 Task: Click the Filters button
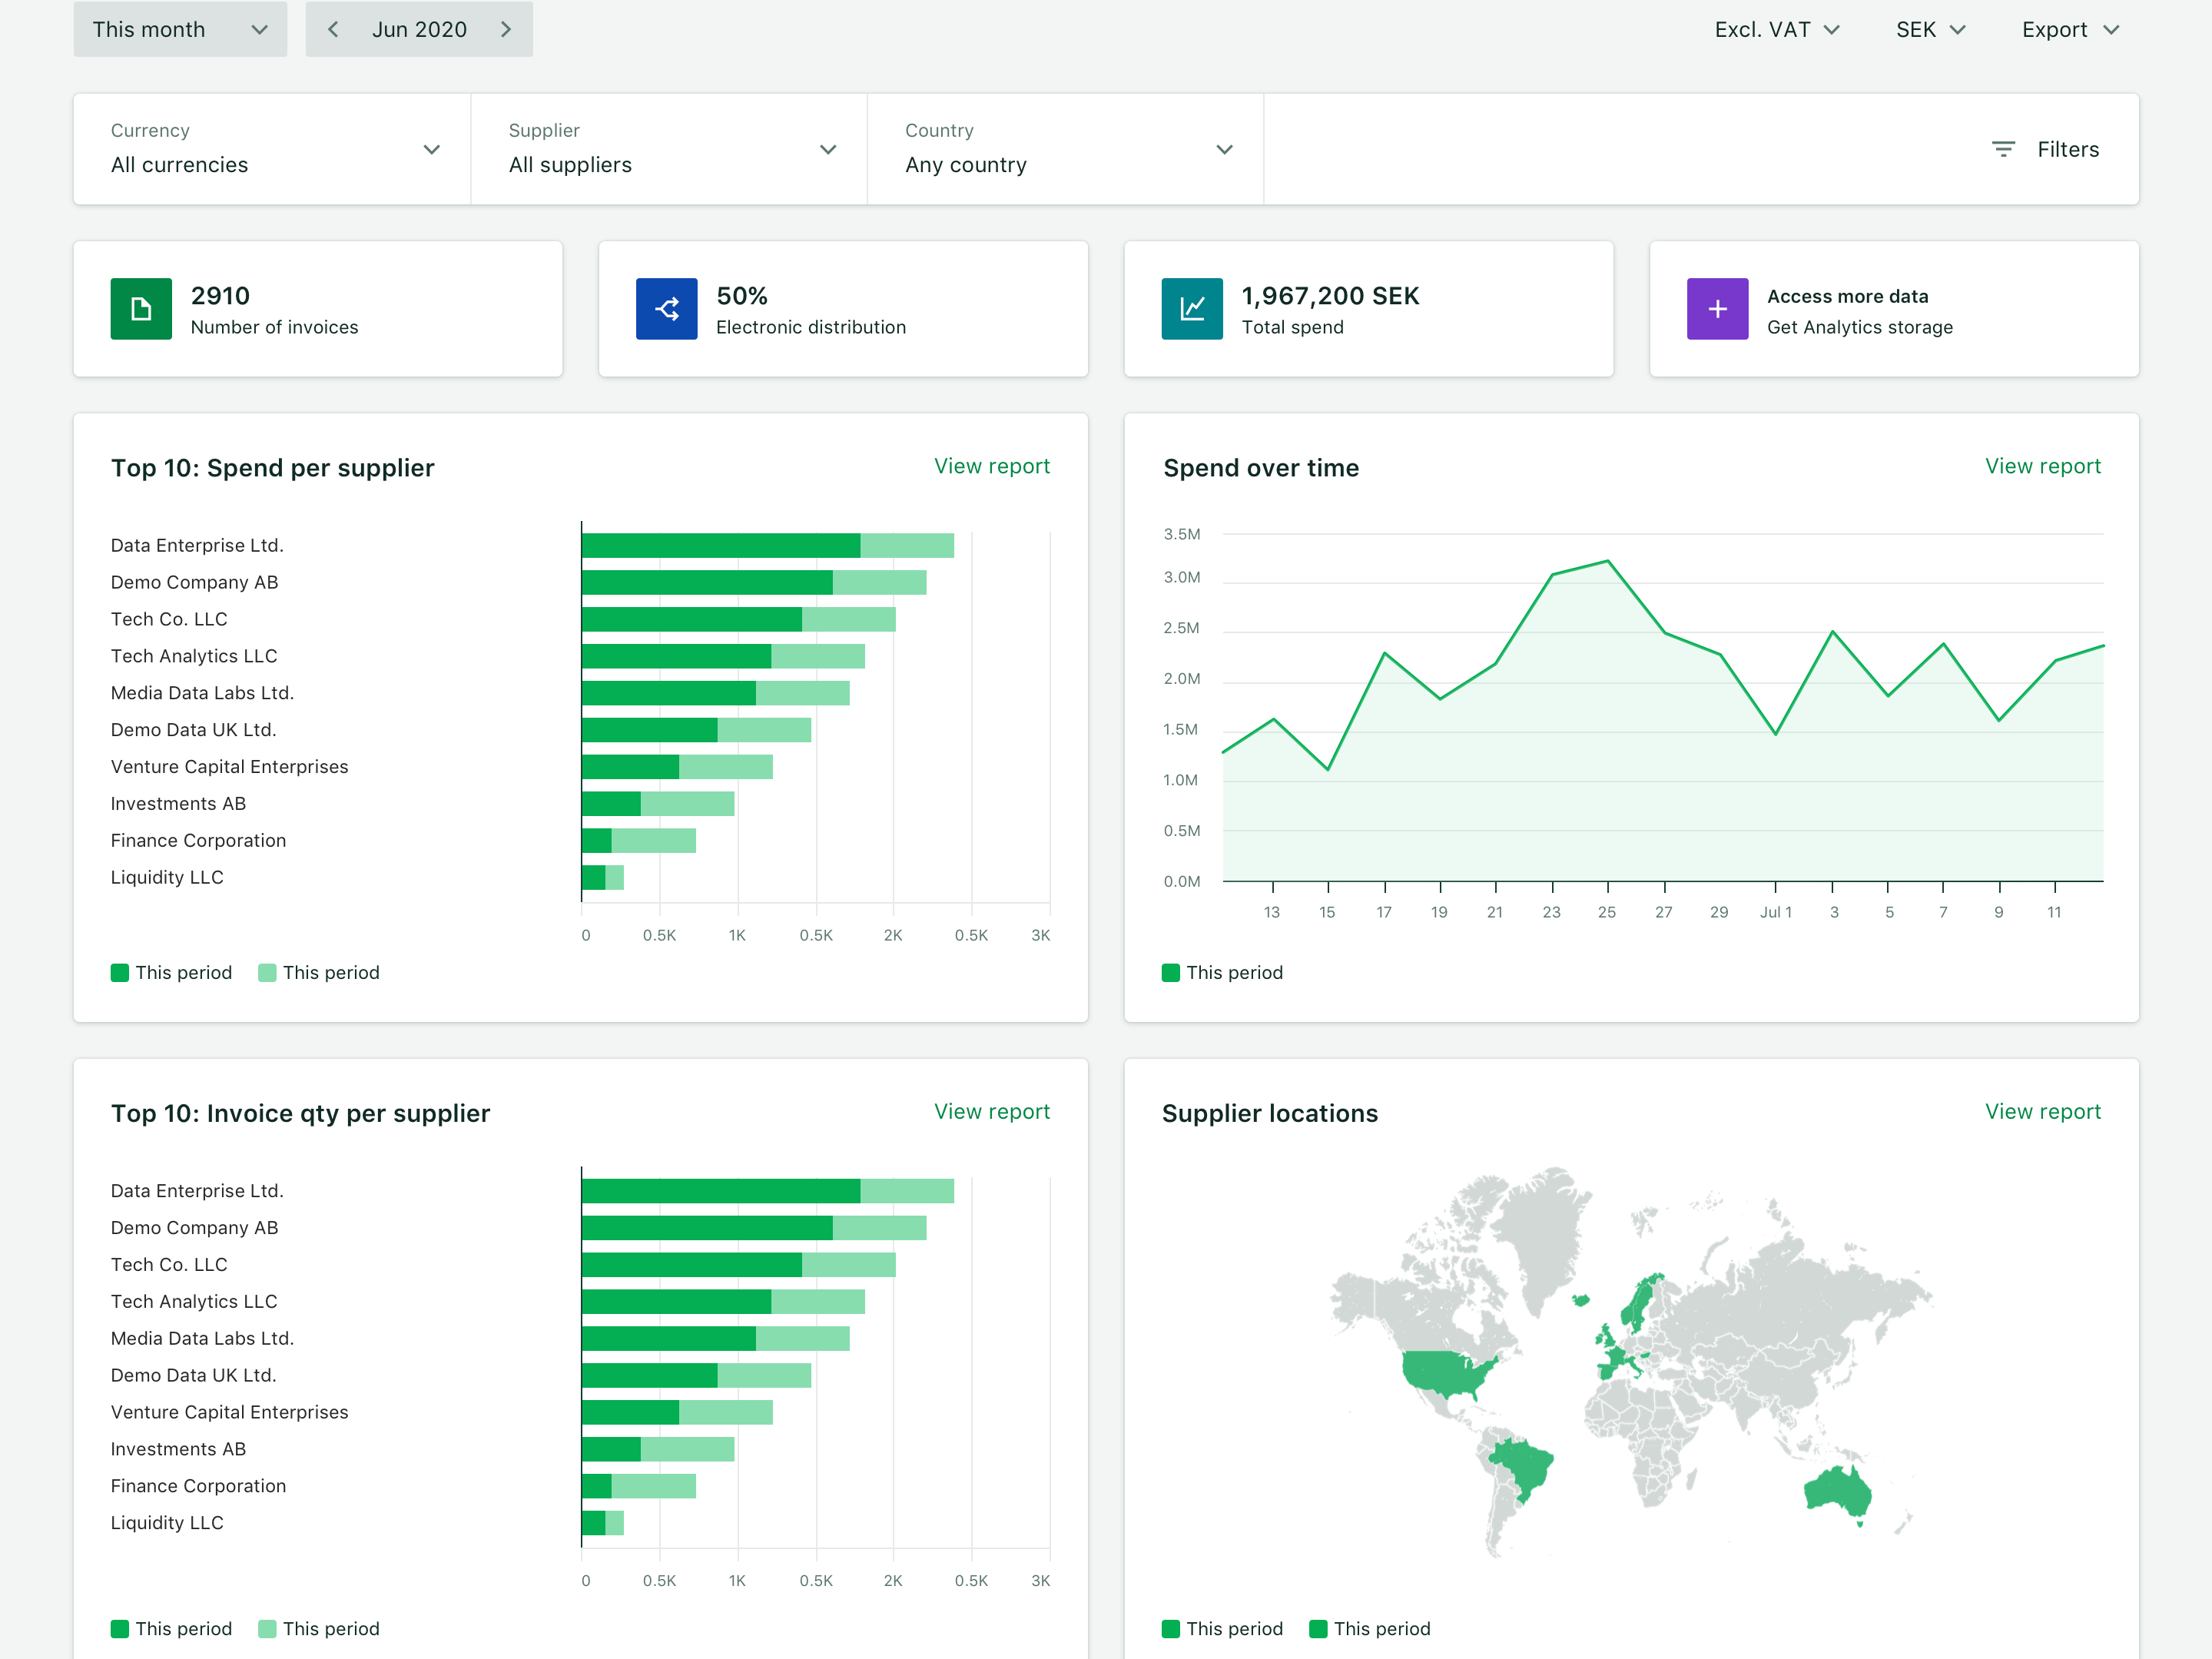coord(2045,149)
